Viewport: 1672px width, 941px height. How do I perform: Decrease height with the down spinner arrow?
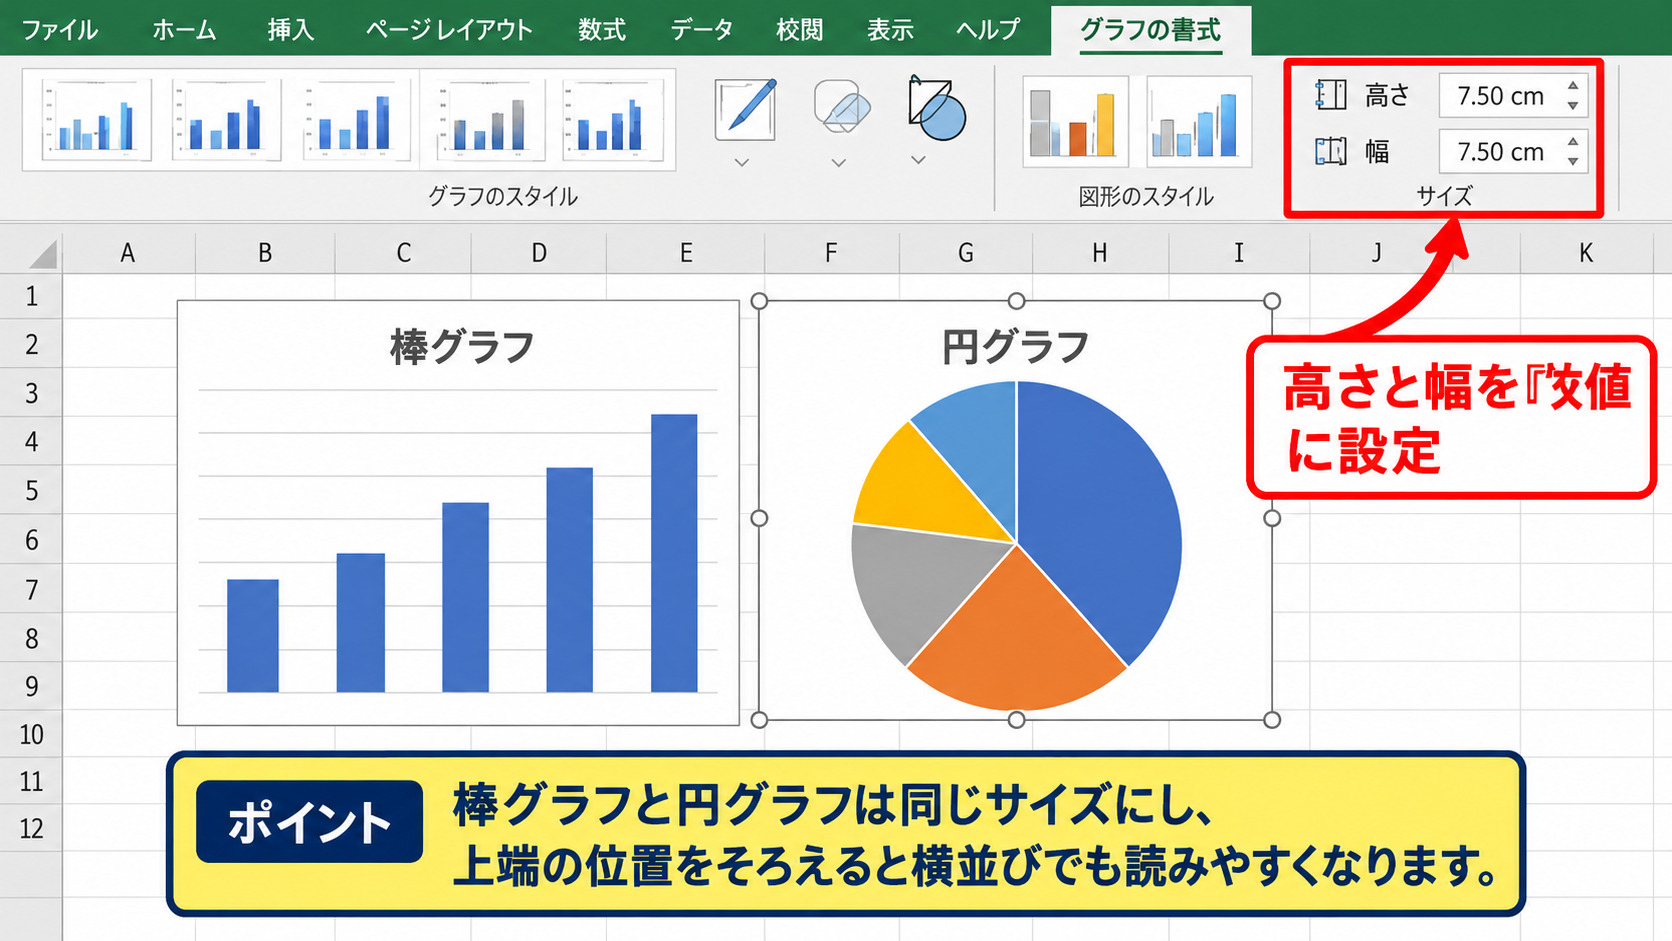1573,106
